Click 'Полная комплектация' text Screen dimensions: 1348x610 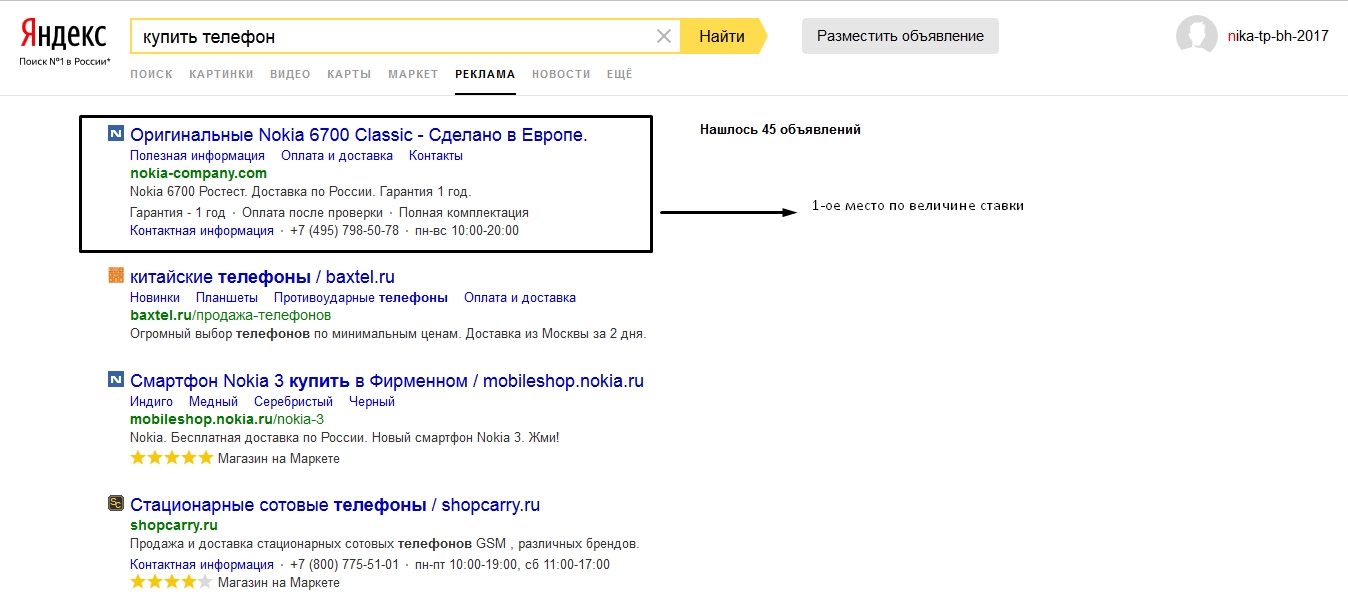pos(464,212)
